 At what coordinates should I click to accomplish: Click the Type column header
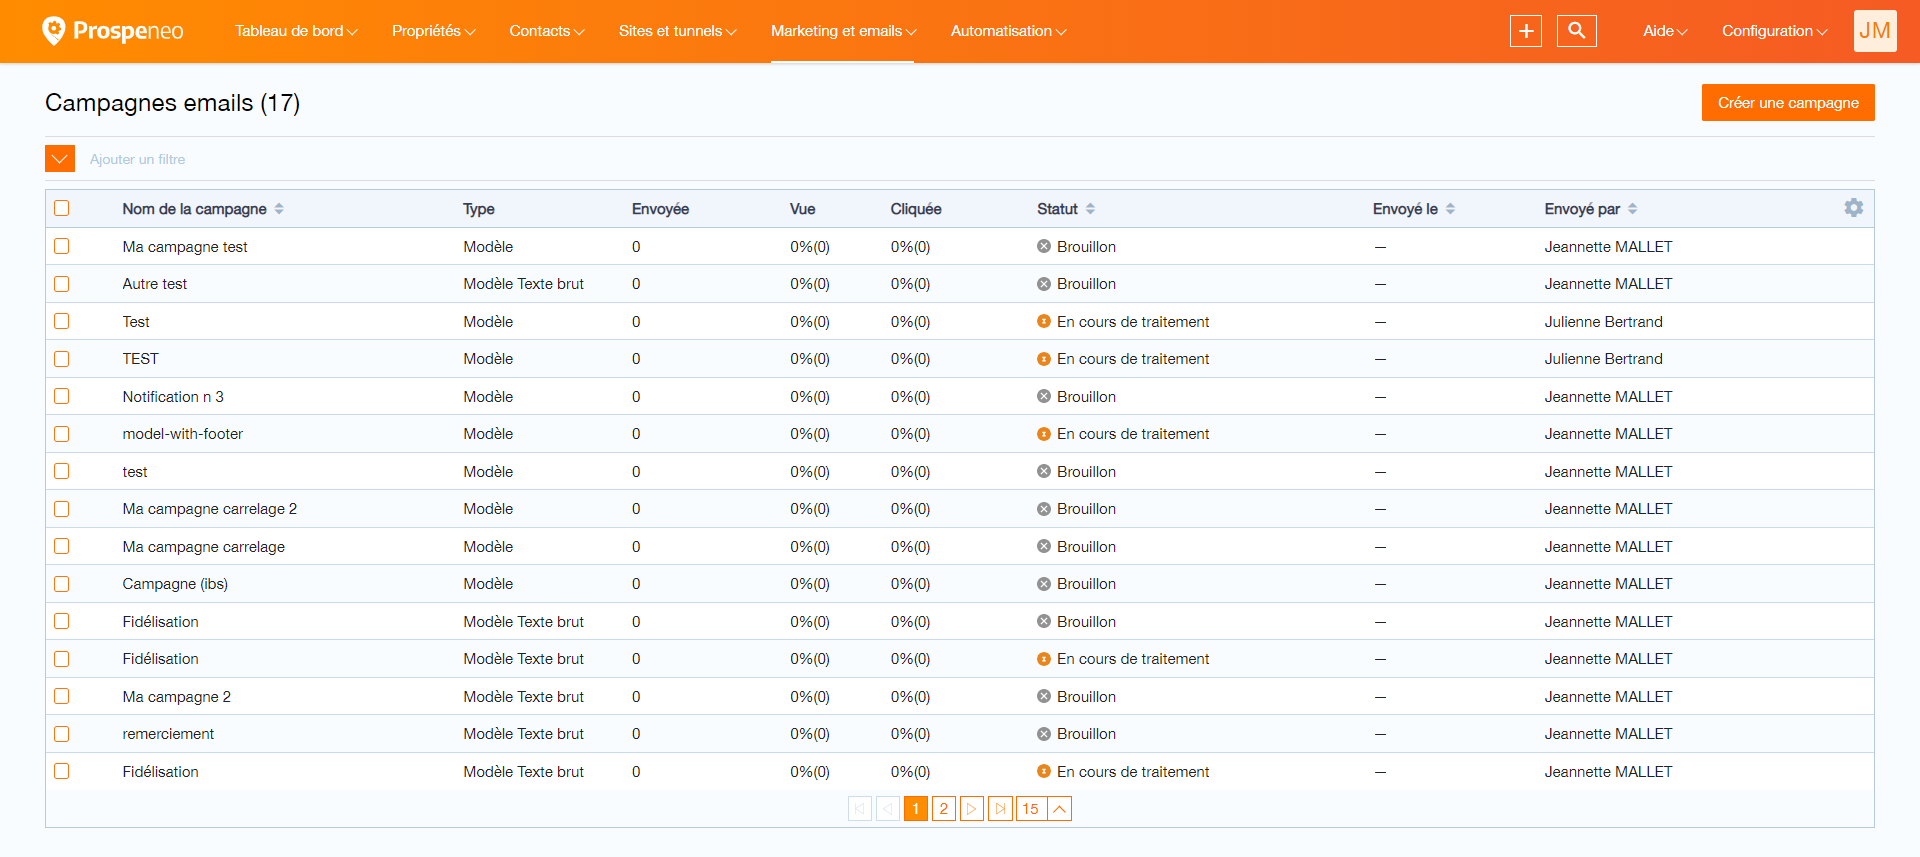click(x=479, y=209)
